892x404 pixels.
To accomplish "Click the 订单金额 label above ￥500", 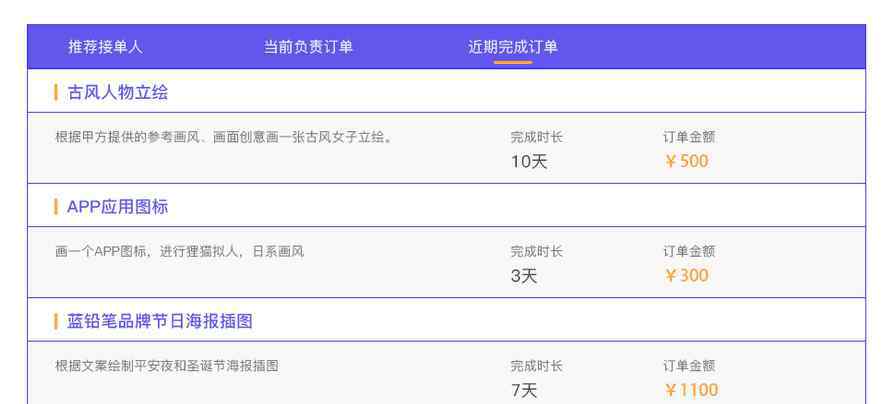I will (689, 137).
